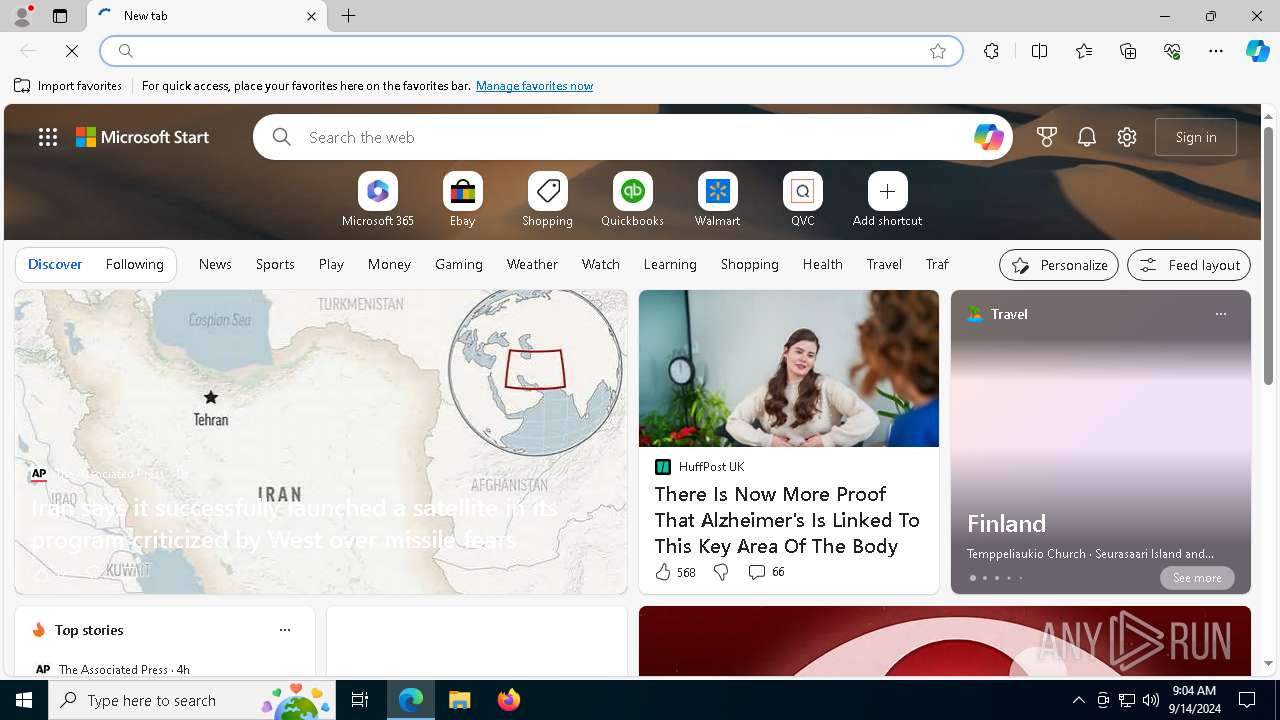The width and height of the screenshot is (1280, 720).
Task: Add this page to favorites star
Action: [938, 51]
